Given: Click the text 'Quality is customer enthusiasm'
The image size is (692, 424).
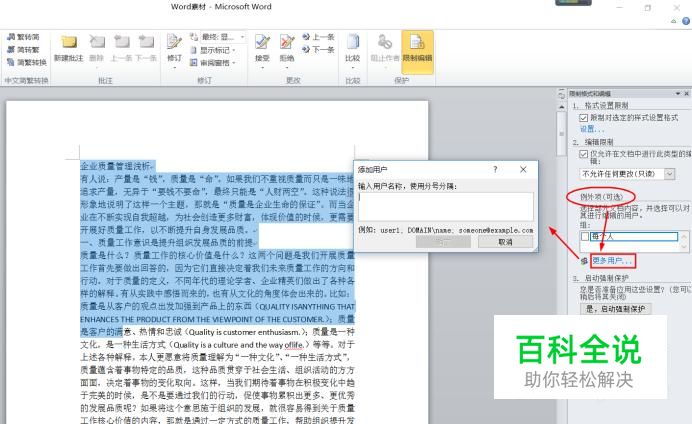Looking at the screenshot, I should point(244,332).
